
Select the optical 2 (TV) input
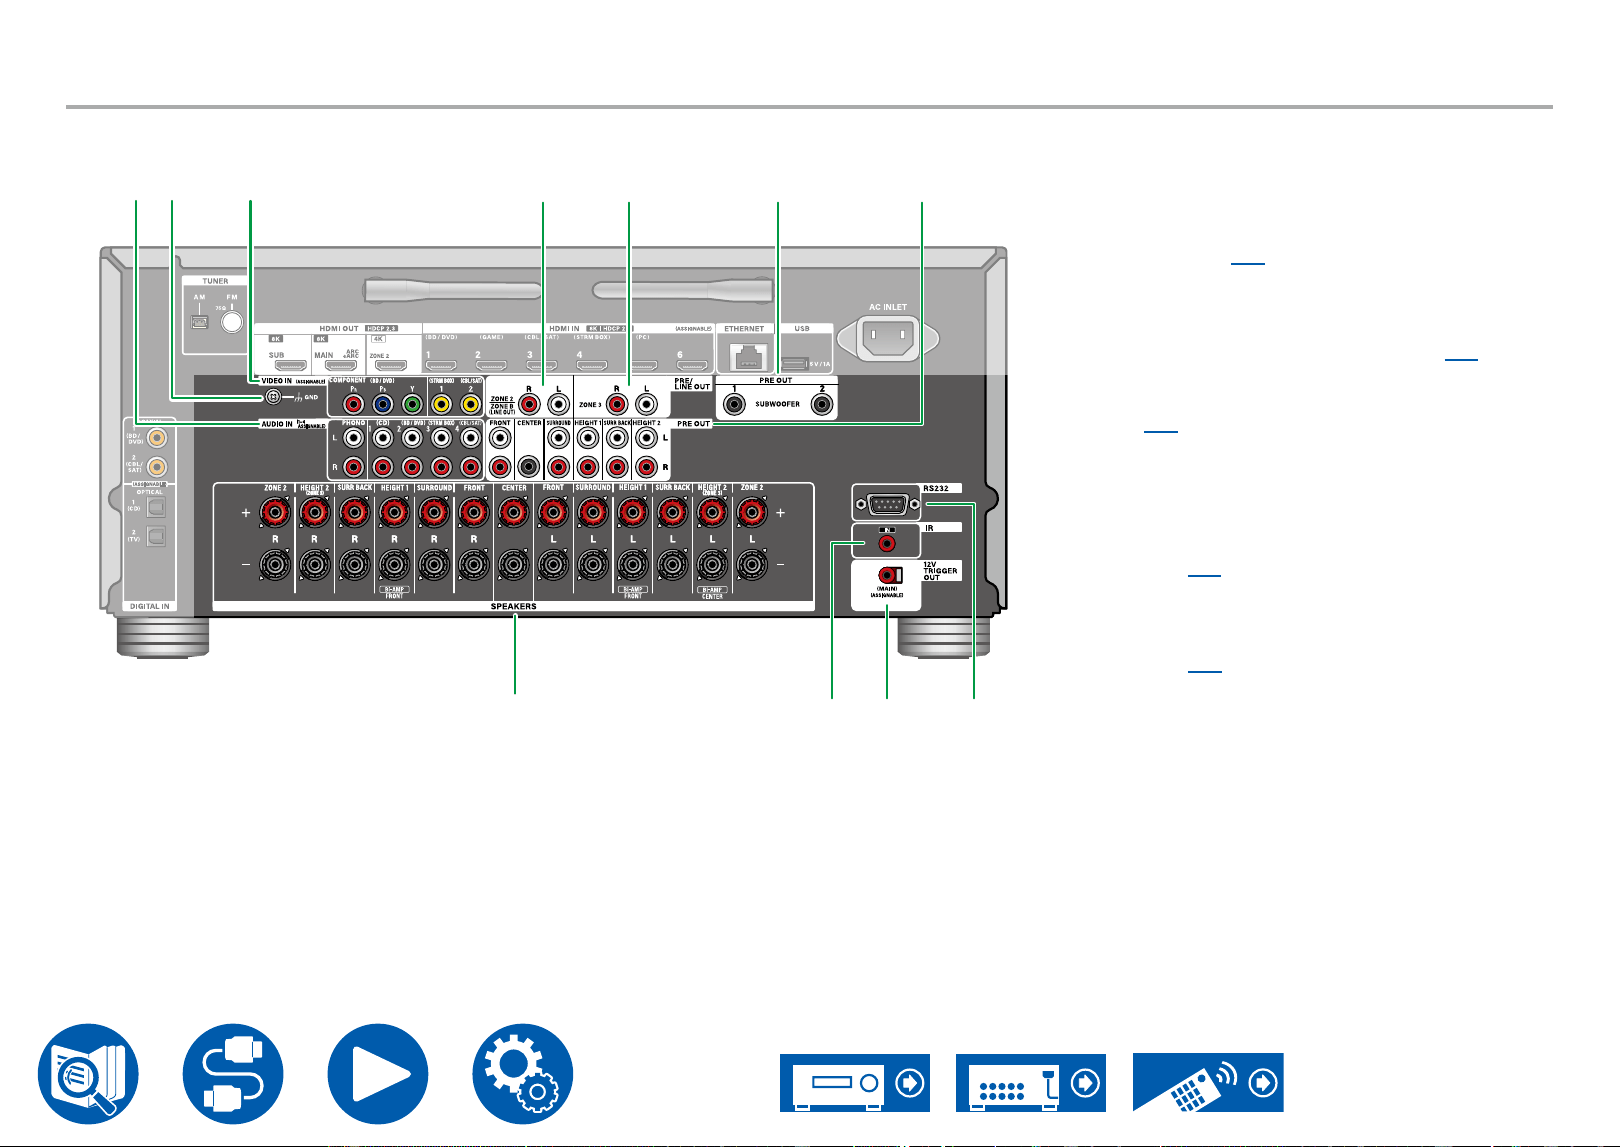(x=157, y=537)
